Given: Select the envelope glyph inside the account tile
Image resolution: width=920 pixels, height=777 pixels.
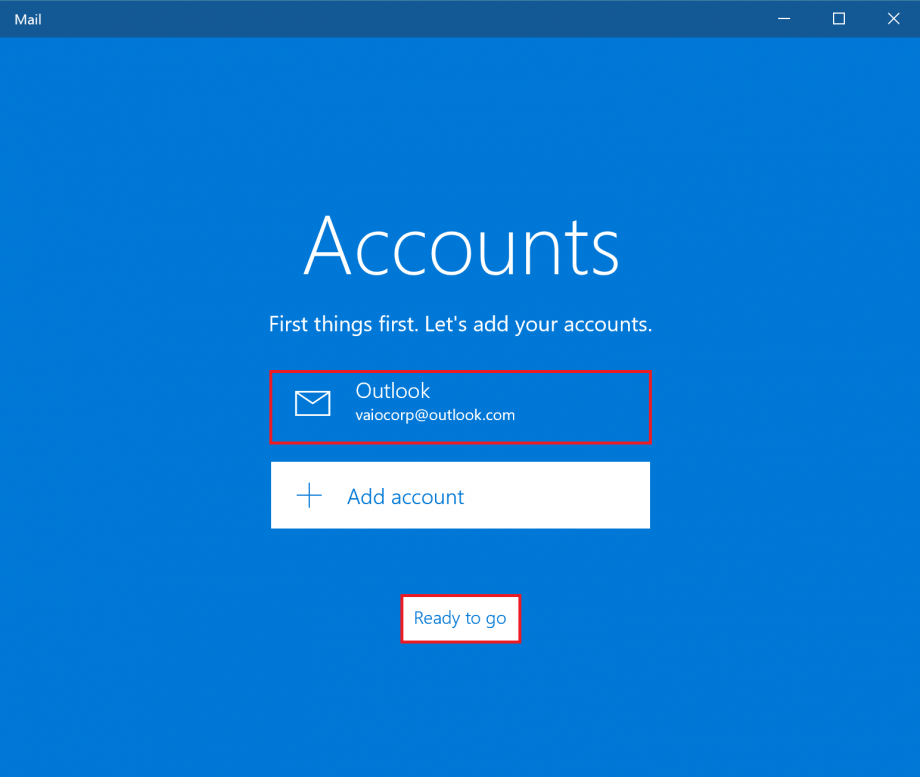Looking at the screenshot, I should click(313, 404).
